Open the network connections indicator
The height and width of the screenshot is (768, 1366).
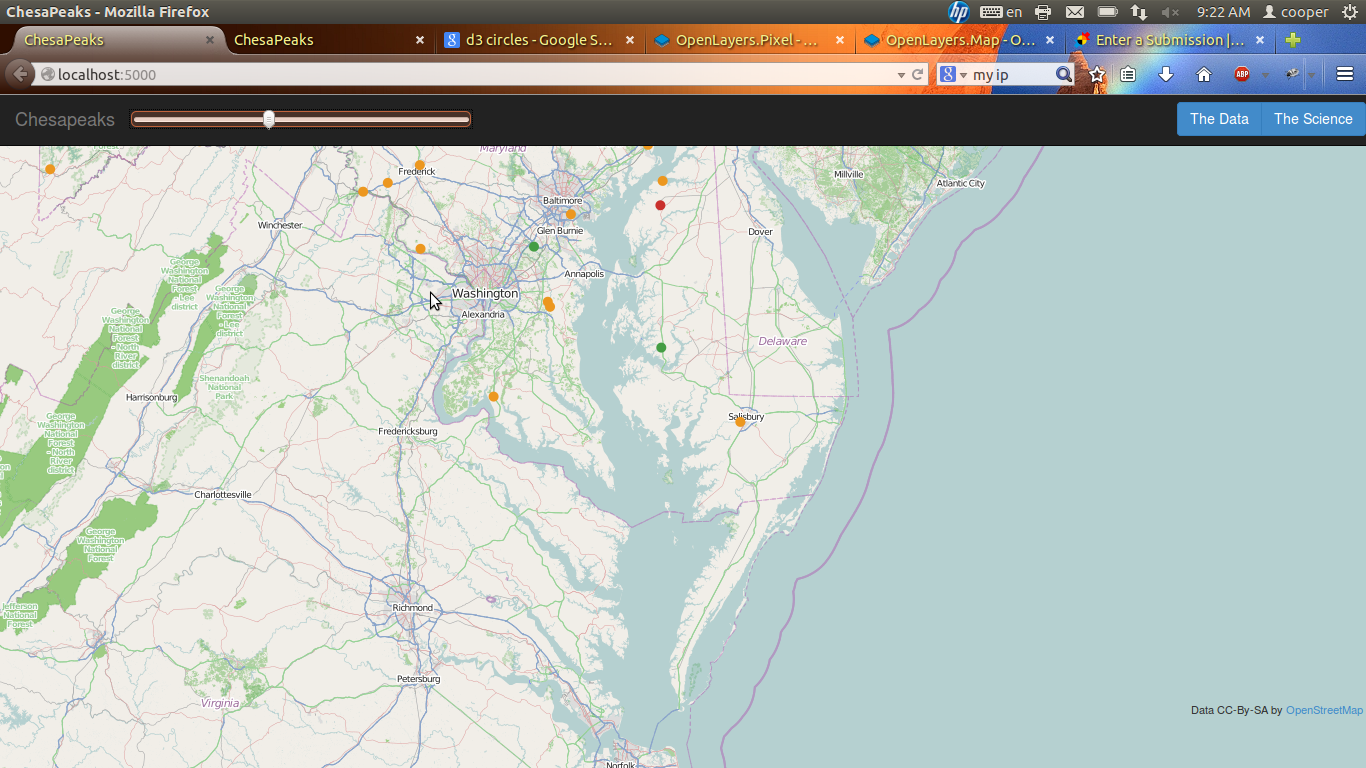point(1139,12)
